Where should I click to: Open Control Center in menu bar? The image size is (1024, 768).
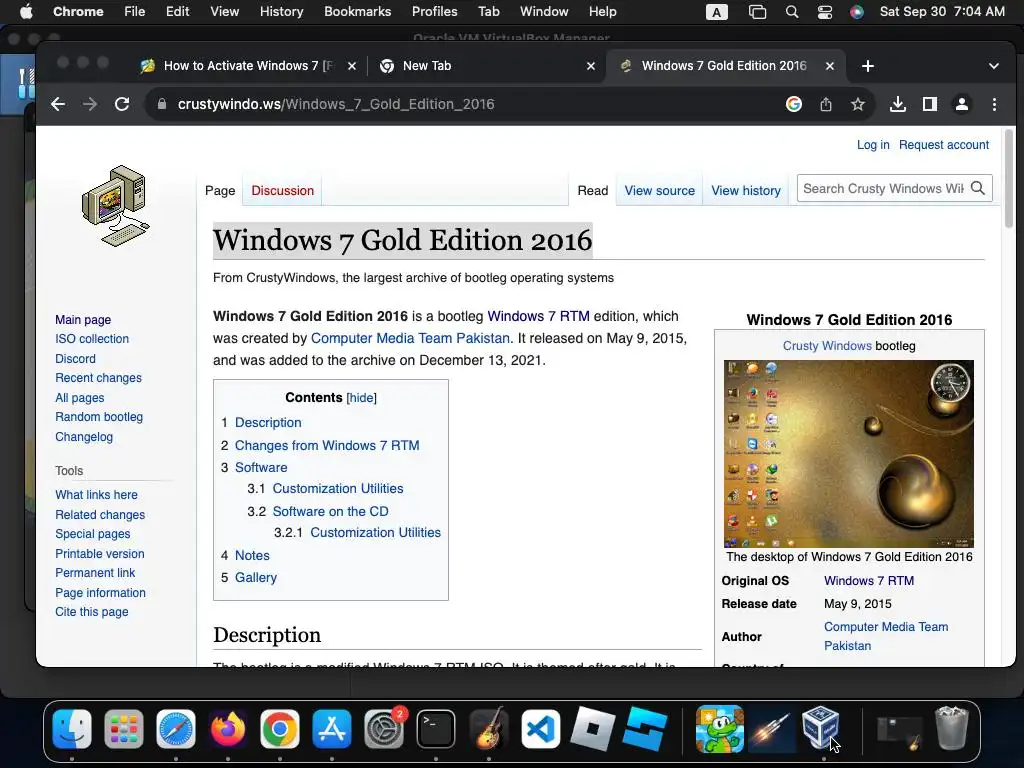[825, 12]
